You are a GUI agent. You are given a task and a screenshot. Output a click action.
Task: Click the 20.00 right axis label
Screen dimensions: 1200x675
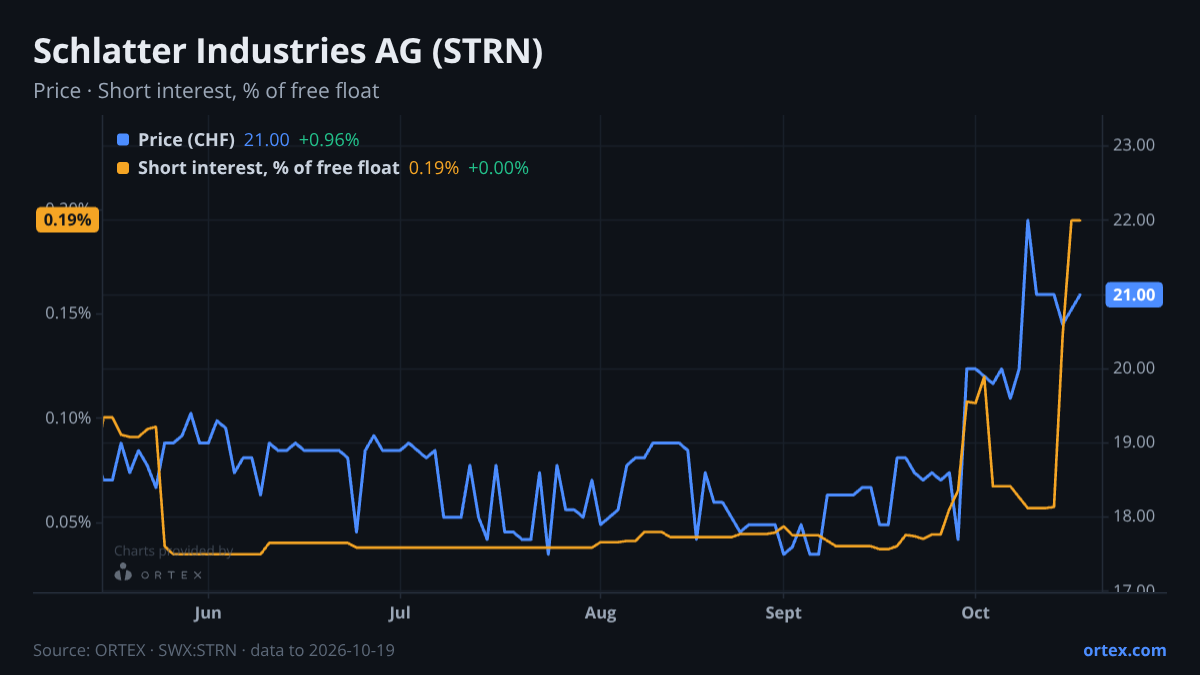(x=1133, y=368)
